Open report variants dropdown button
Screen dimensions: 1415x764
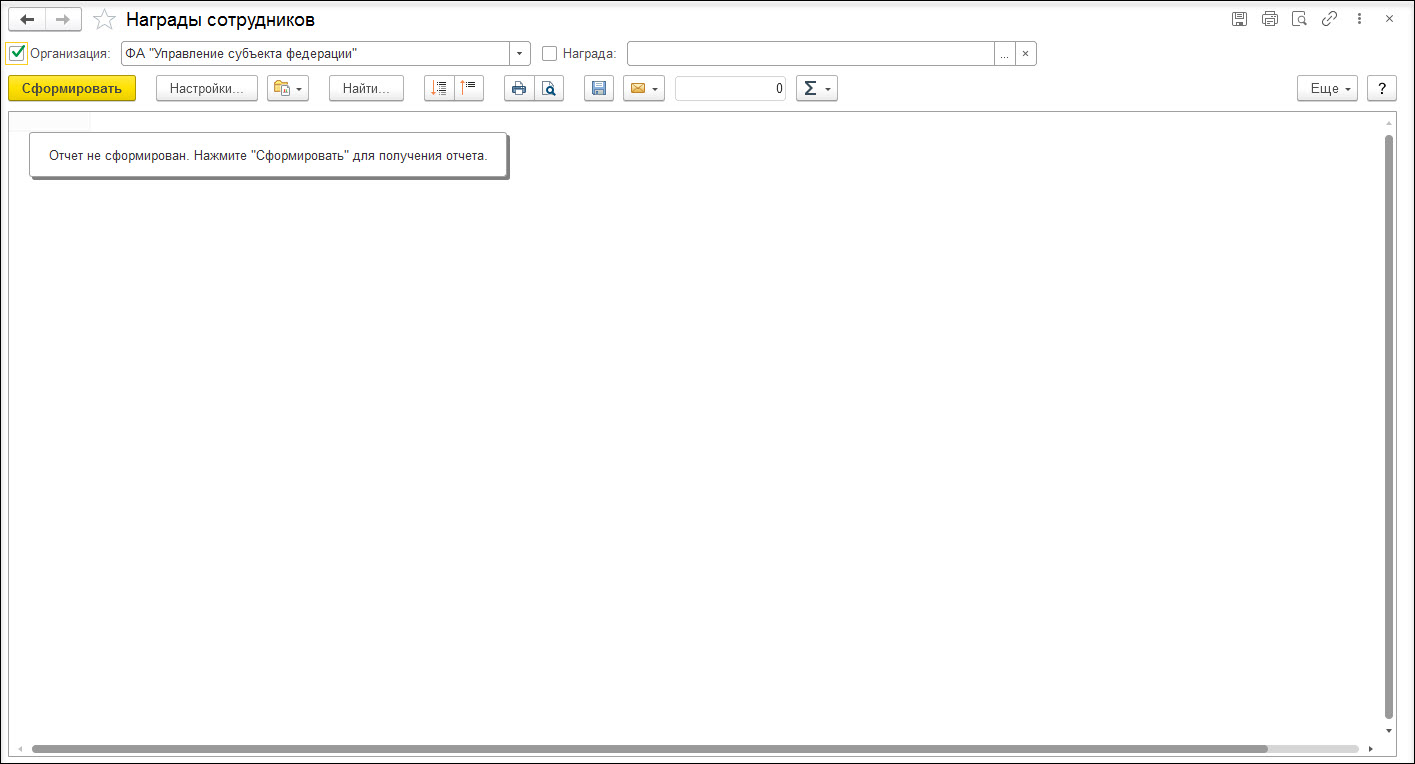[288, 88]
